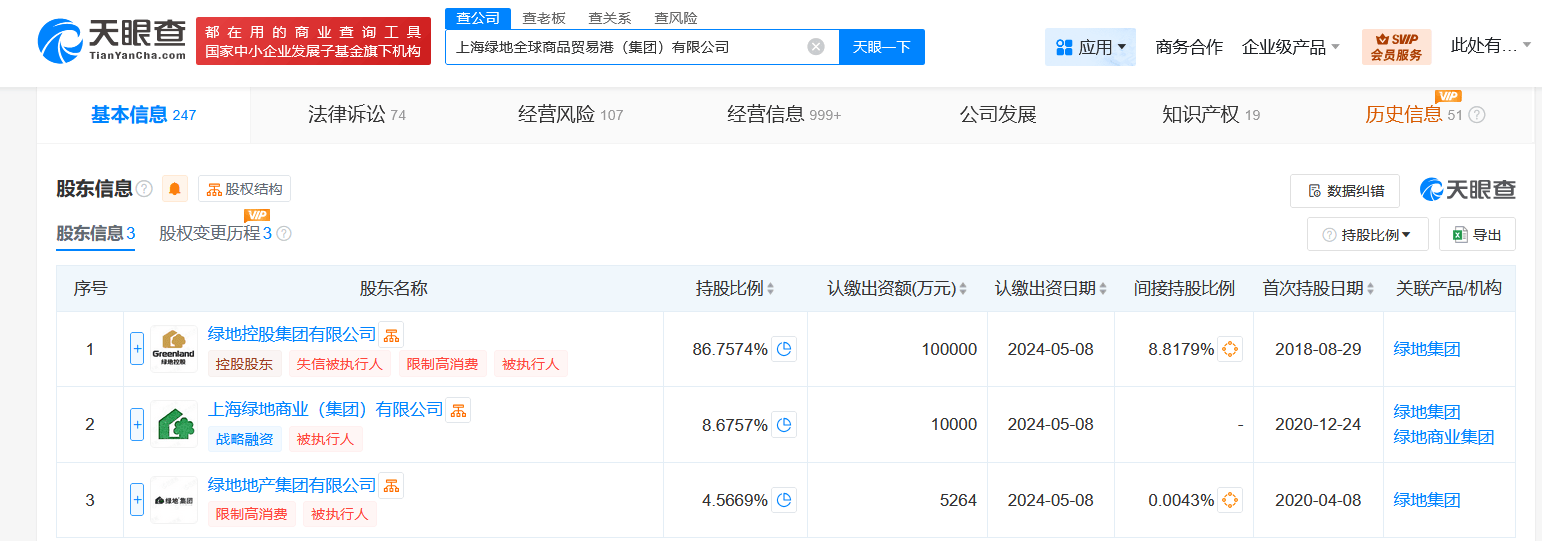Click help icon beside 股权变更历程

[x=284, y=234]
